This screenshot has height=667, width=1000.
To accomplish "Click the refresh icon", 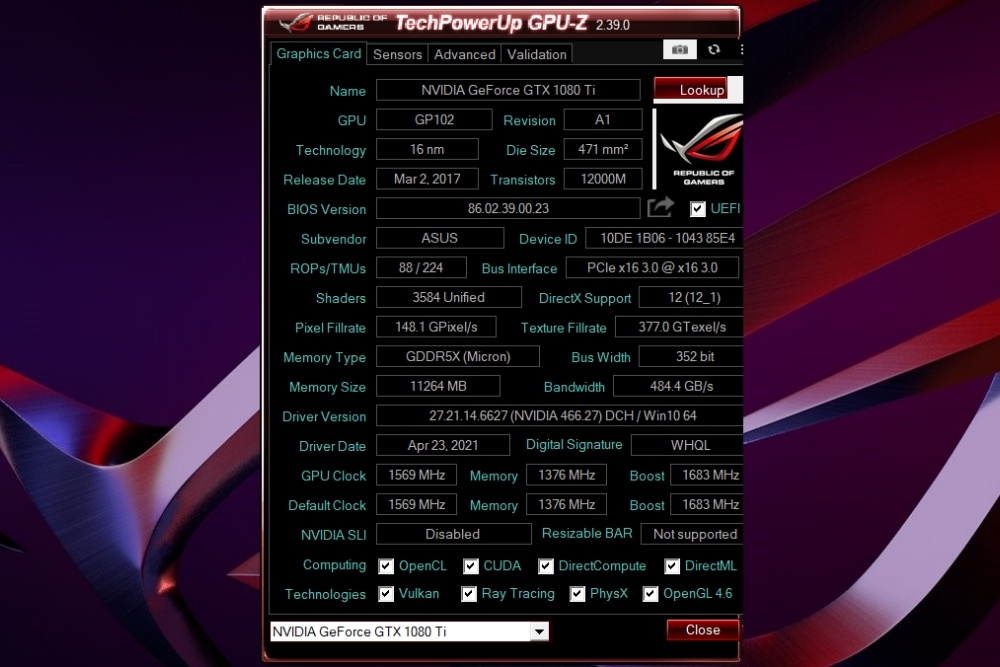I will 714,50.
